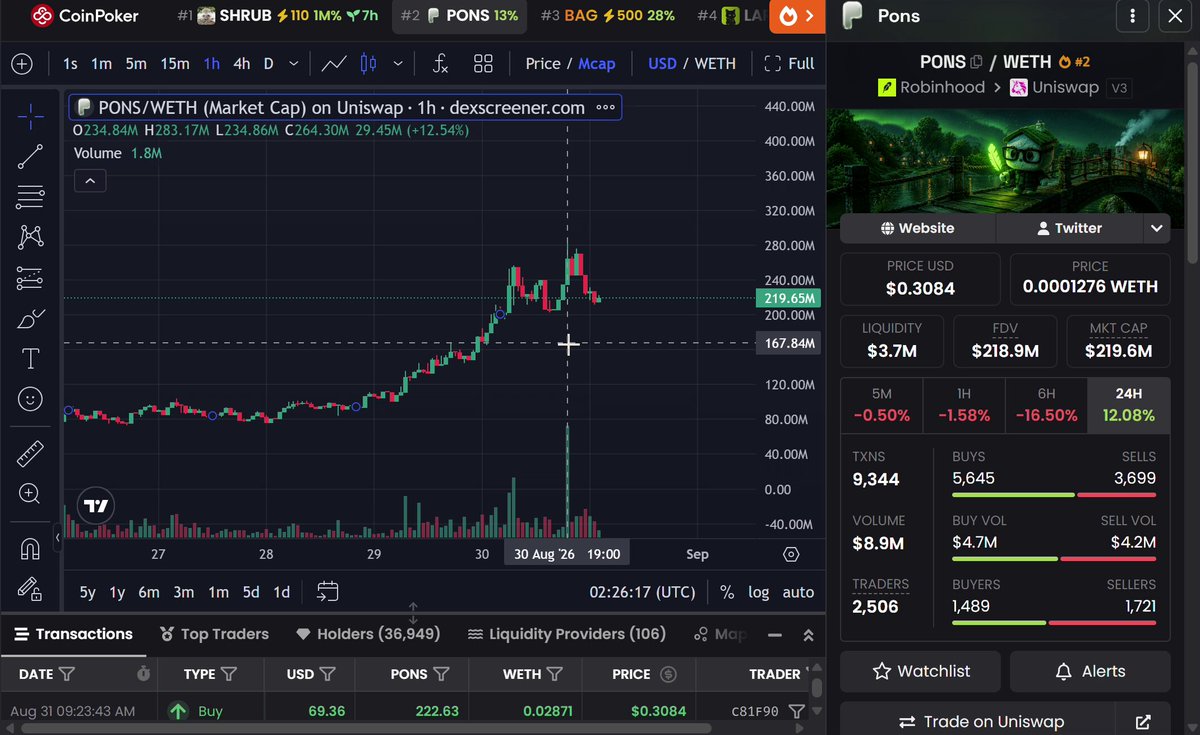Expand the social links dropdown beside Twitter
Viewport: 1200px width, 735px height.
[x=1157, y=228]
